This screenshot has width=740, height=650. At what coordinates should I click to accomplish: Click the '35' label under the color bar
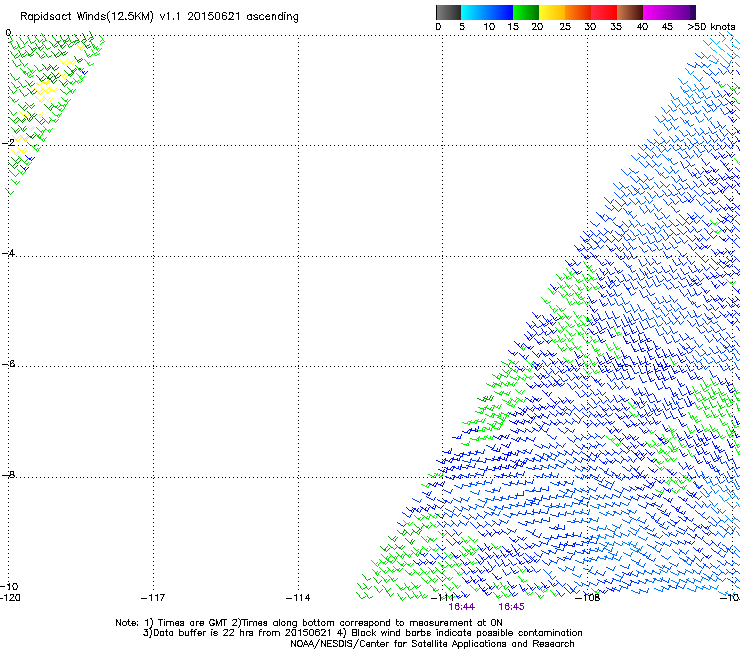(x=616, y=27)
